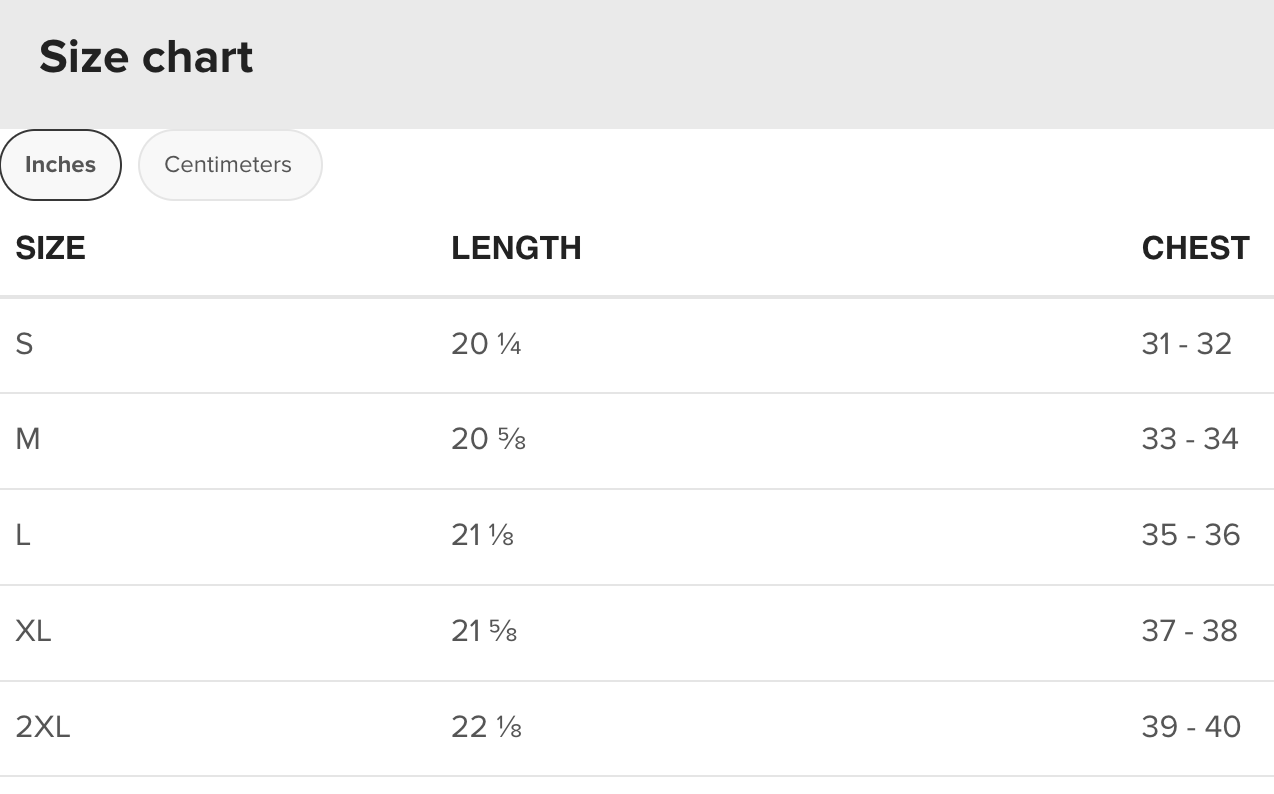The width and height of the screenshot is (1274, 794).
Task: Select the Inches unit toggle
Action: point(60,165)
